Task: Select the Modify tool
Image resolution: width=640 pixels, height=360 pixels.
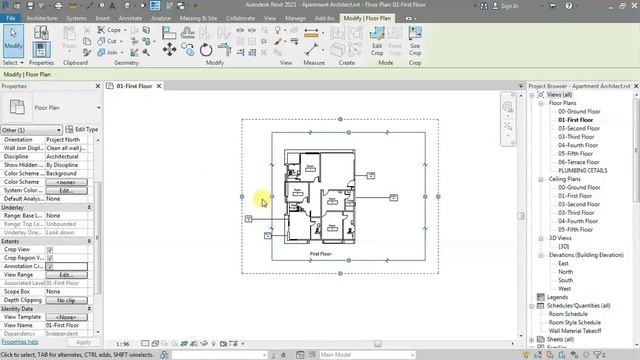Action: click(13, 40)
